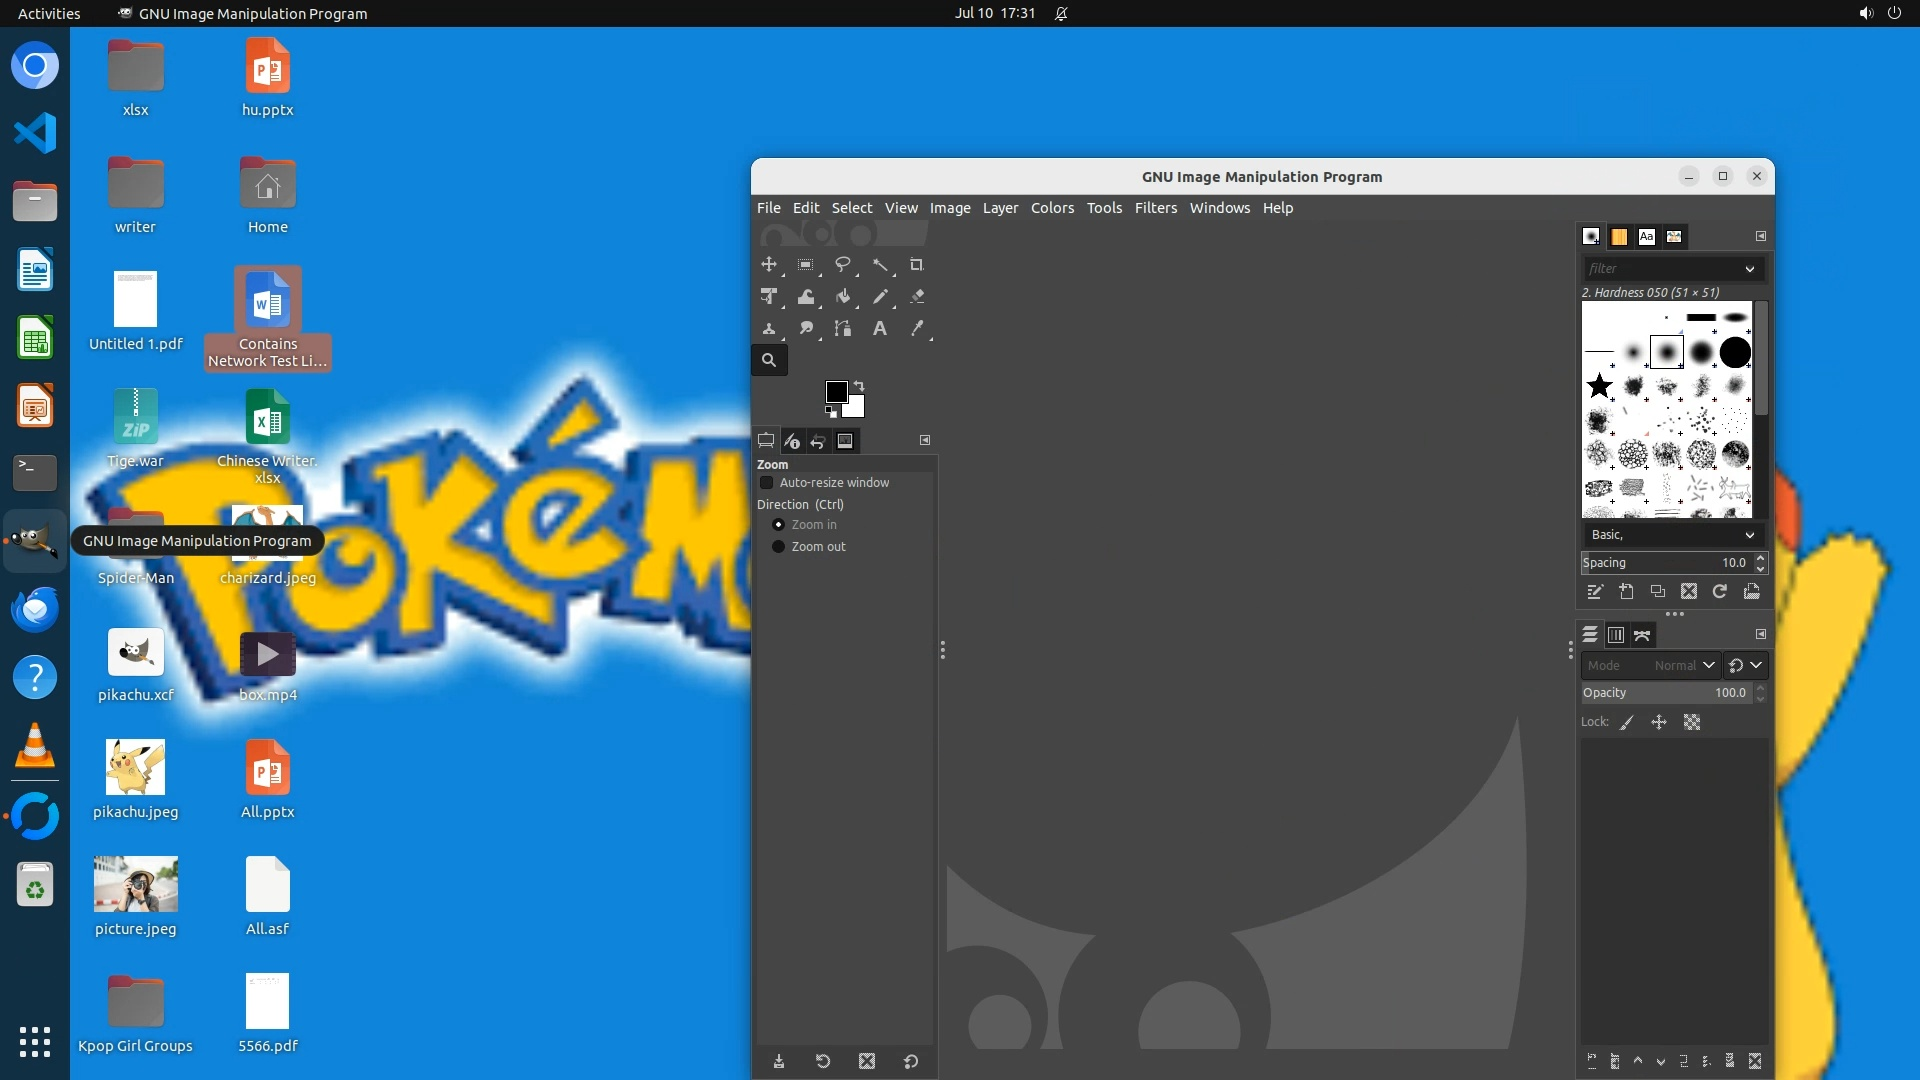Image resolution: width=1920 pixels, height=1080 pixels.
Task: Swap foreground and background colors
Action: [x=859, y=385]
